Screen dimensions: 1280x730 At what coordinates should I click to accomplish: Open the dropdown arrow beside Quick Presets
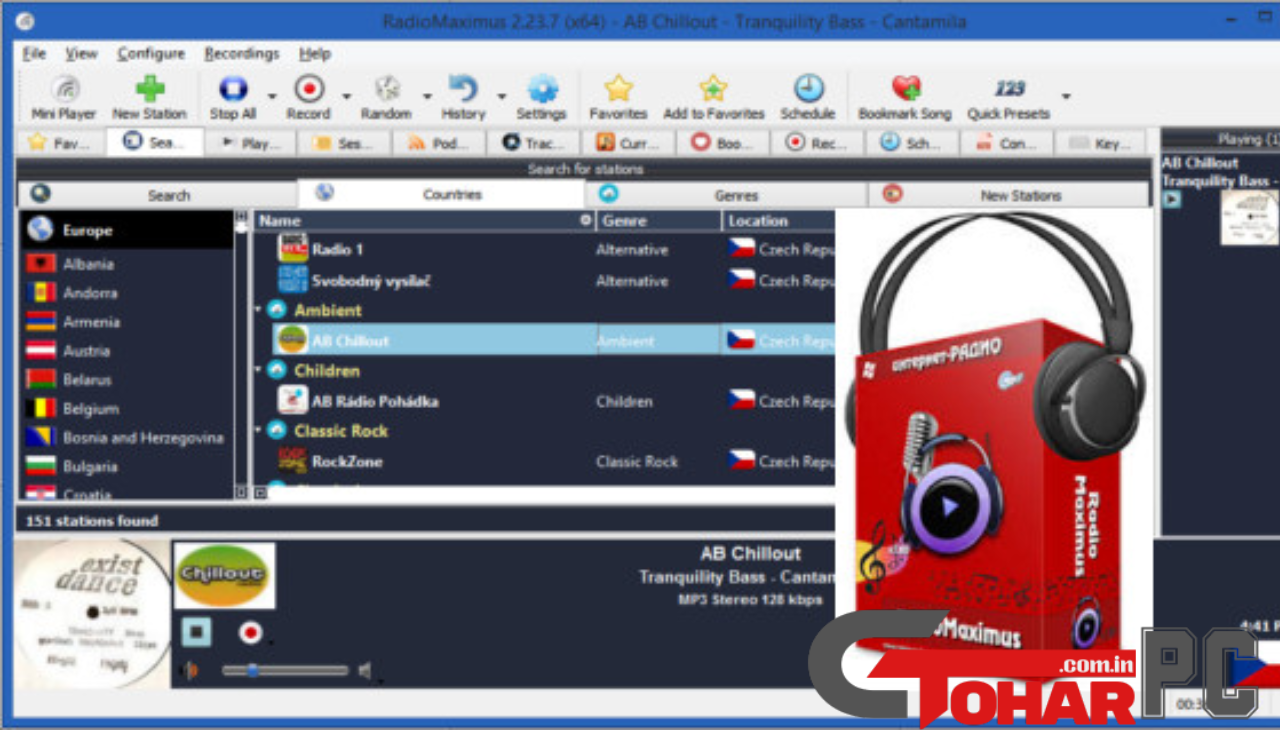point(1066,97)
